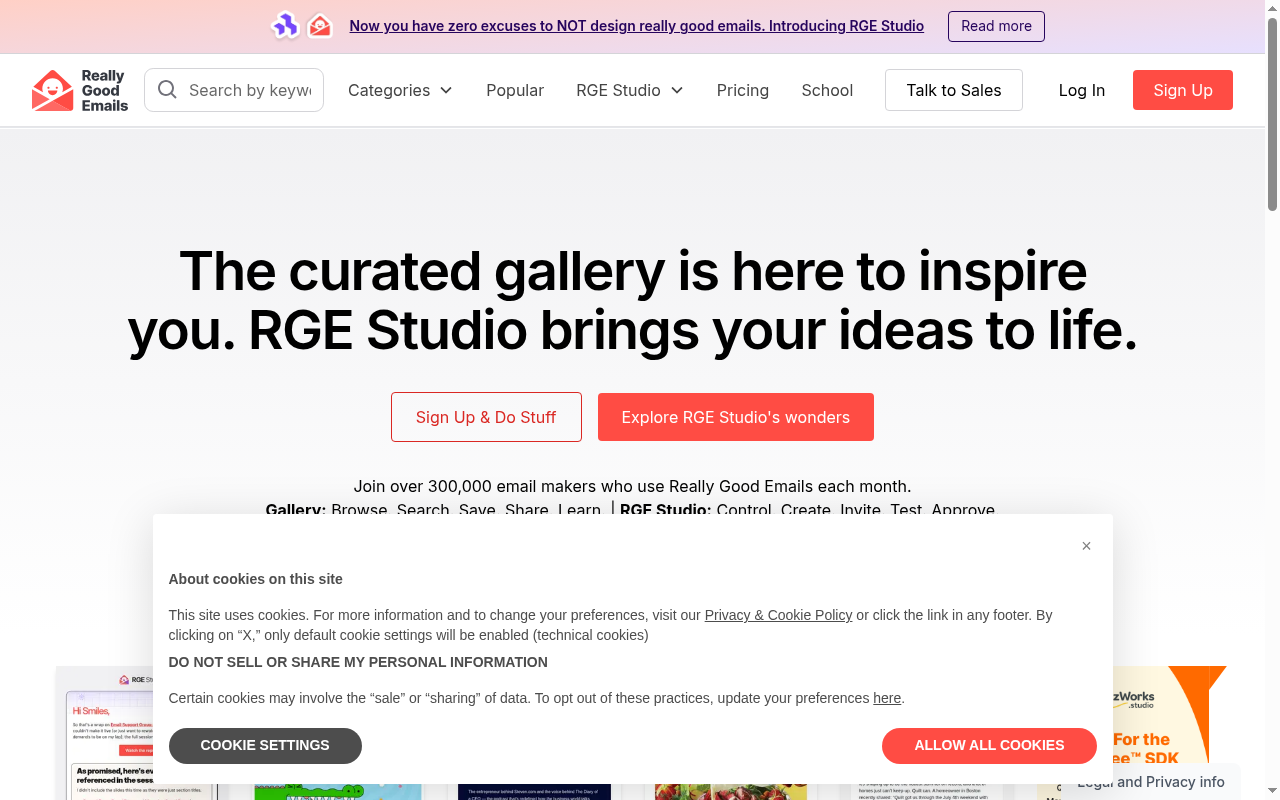Expand the Categories dropdown
1280x800 pixels.
pos(400,90)
